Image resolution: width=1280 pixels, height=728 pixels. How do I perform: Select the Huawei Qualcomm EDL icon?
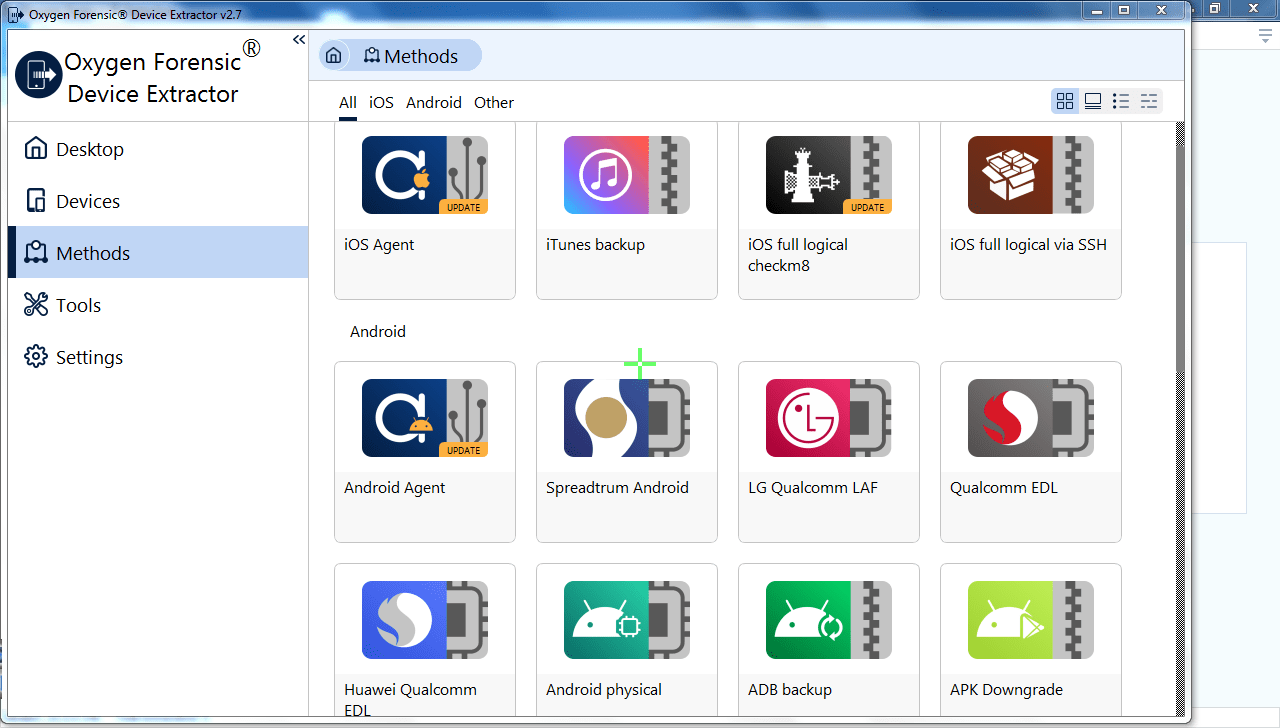(x=425, y=620)
